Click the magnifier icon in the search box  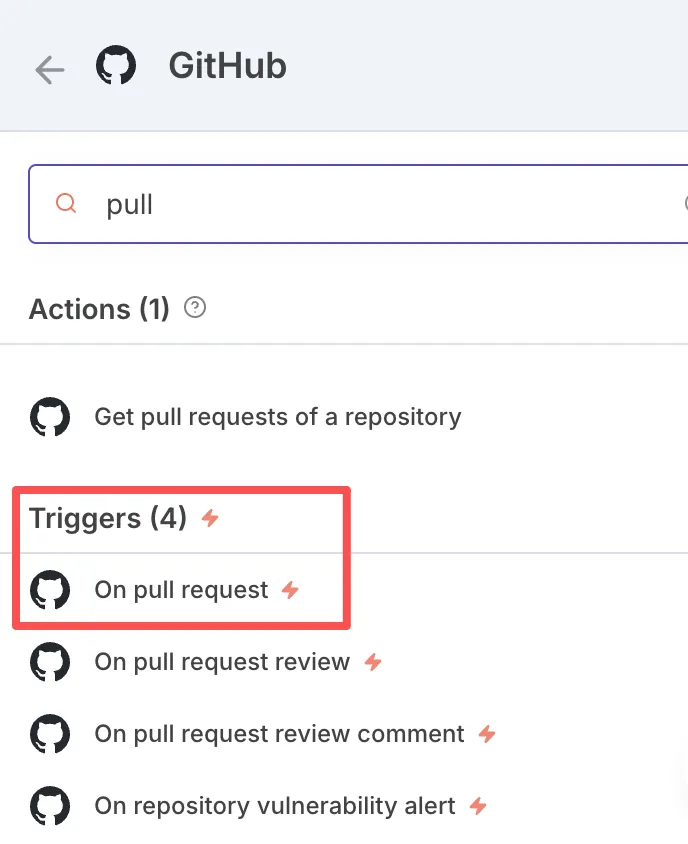66,204
